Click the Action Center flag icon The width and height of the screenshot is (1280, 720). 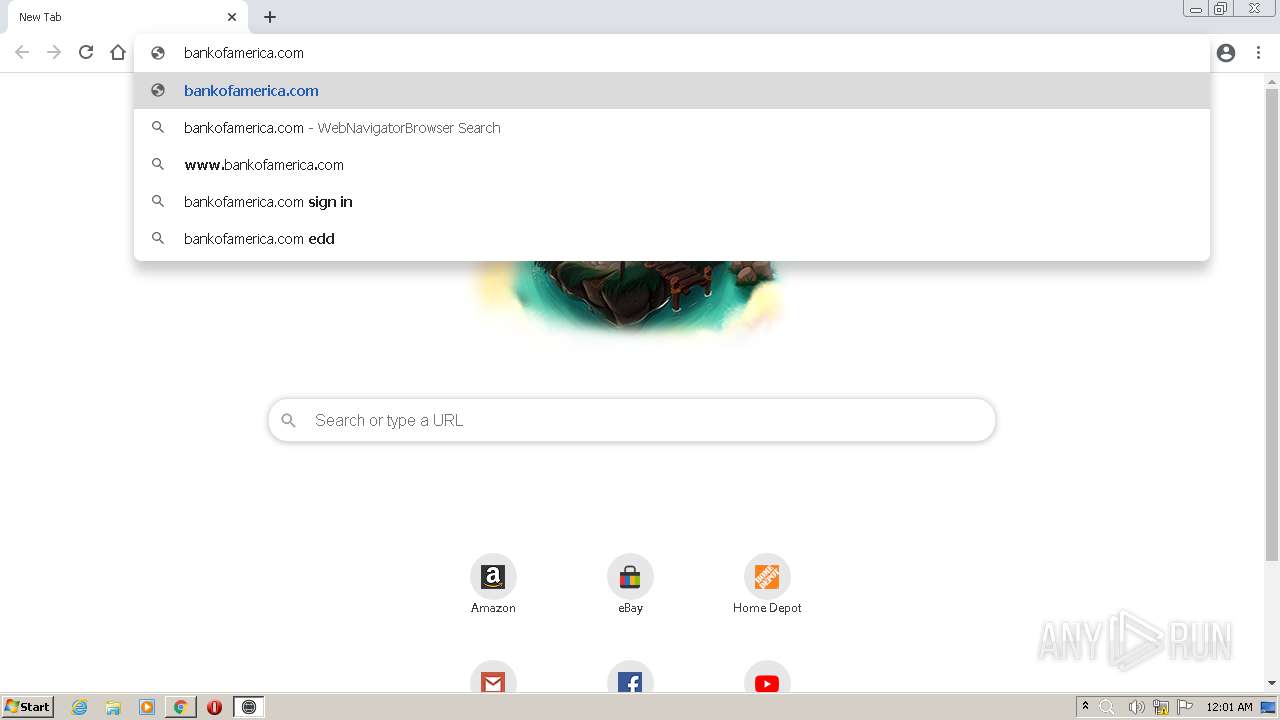click(1186, 707)
